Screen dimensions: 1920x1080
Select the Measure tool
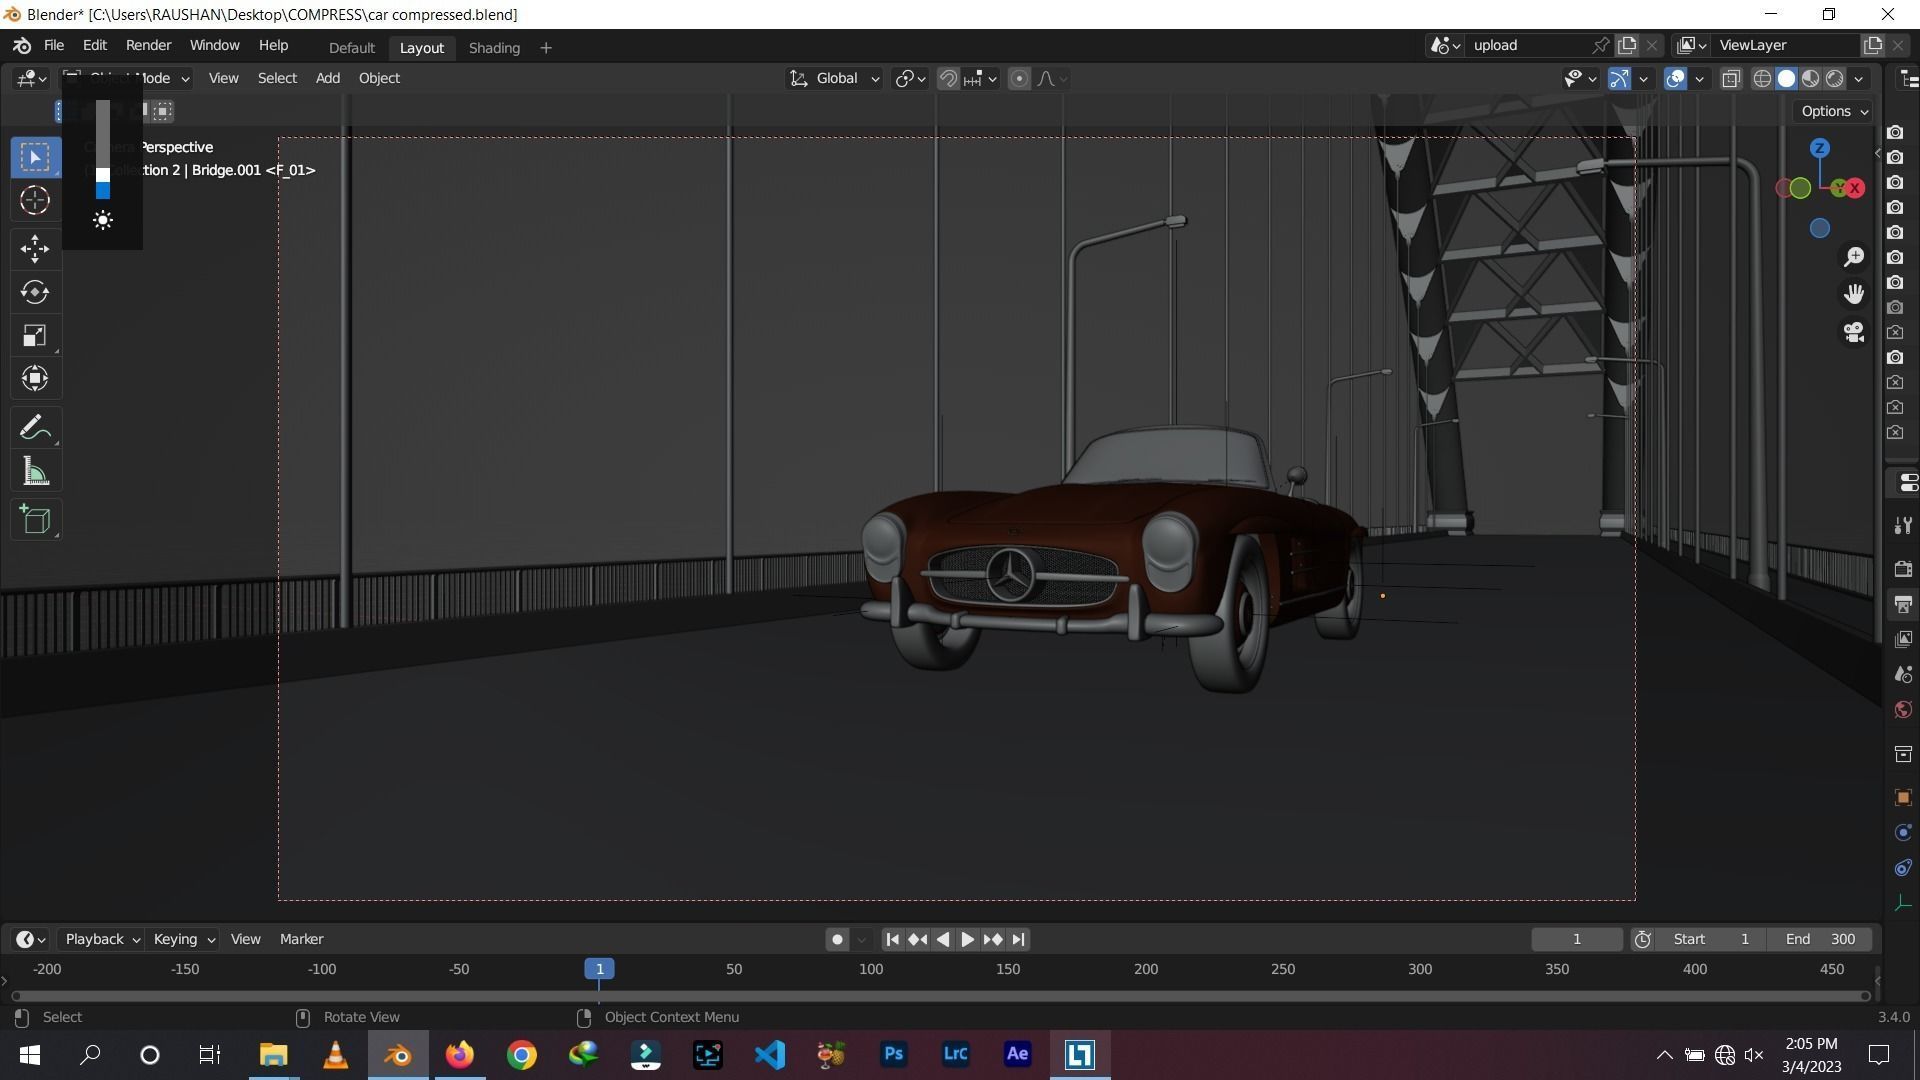[x=35, y=471]
